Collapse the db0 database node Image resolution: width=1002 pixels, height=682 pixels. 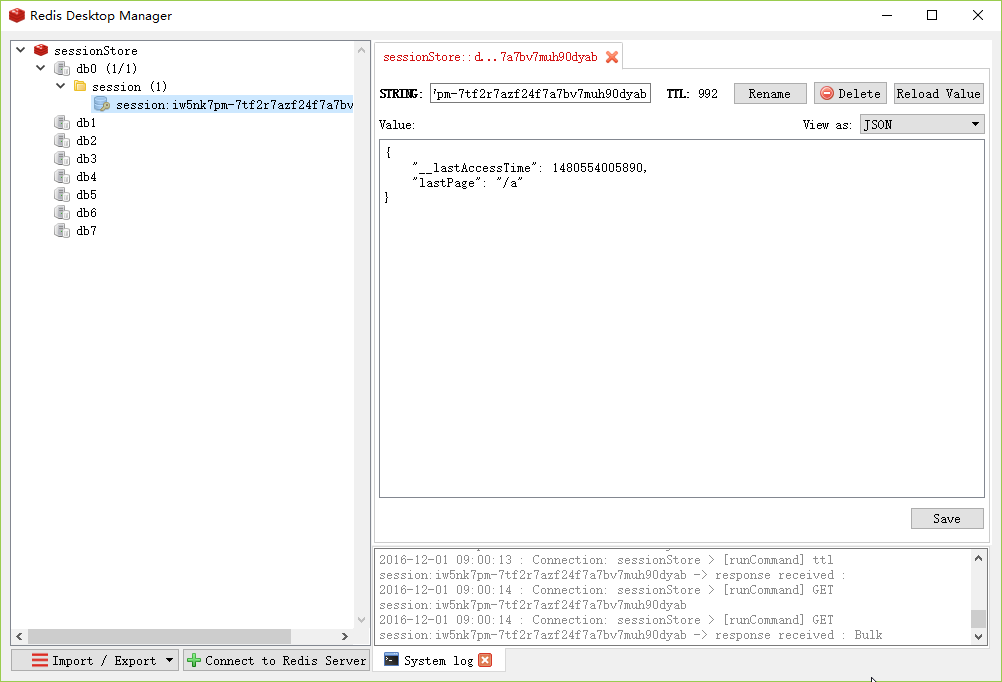pos(41,67)
